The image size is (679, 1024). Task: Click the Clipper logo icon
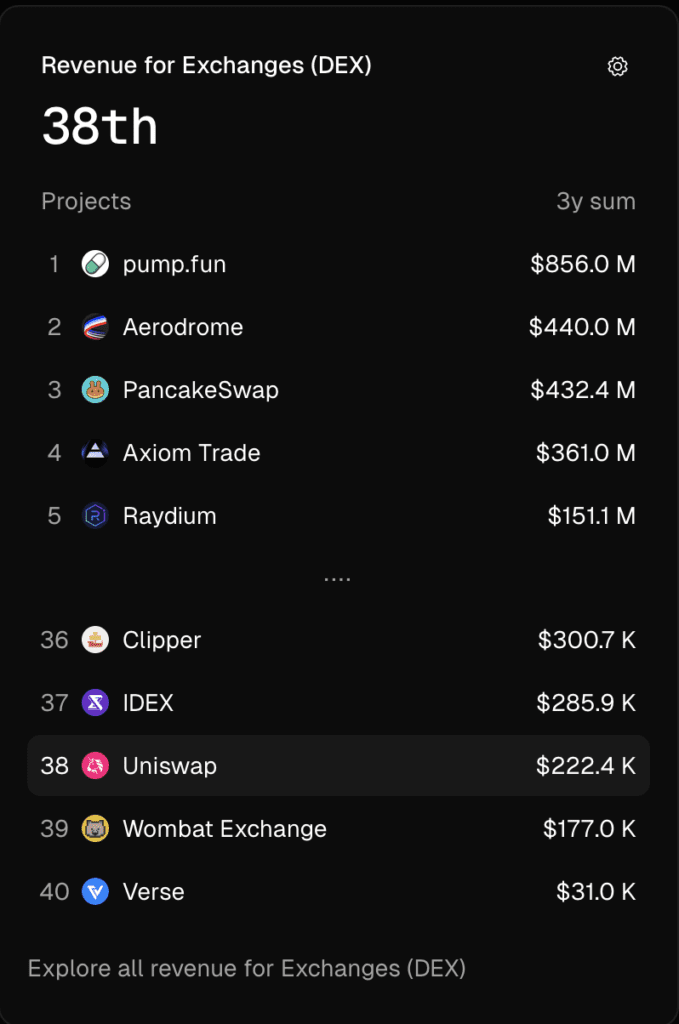coord(95,640)
